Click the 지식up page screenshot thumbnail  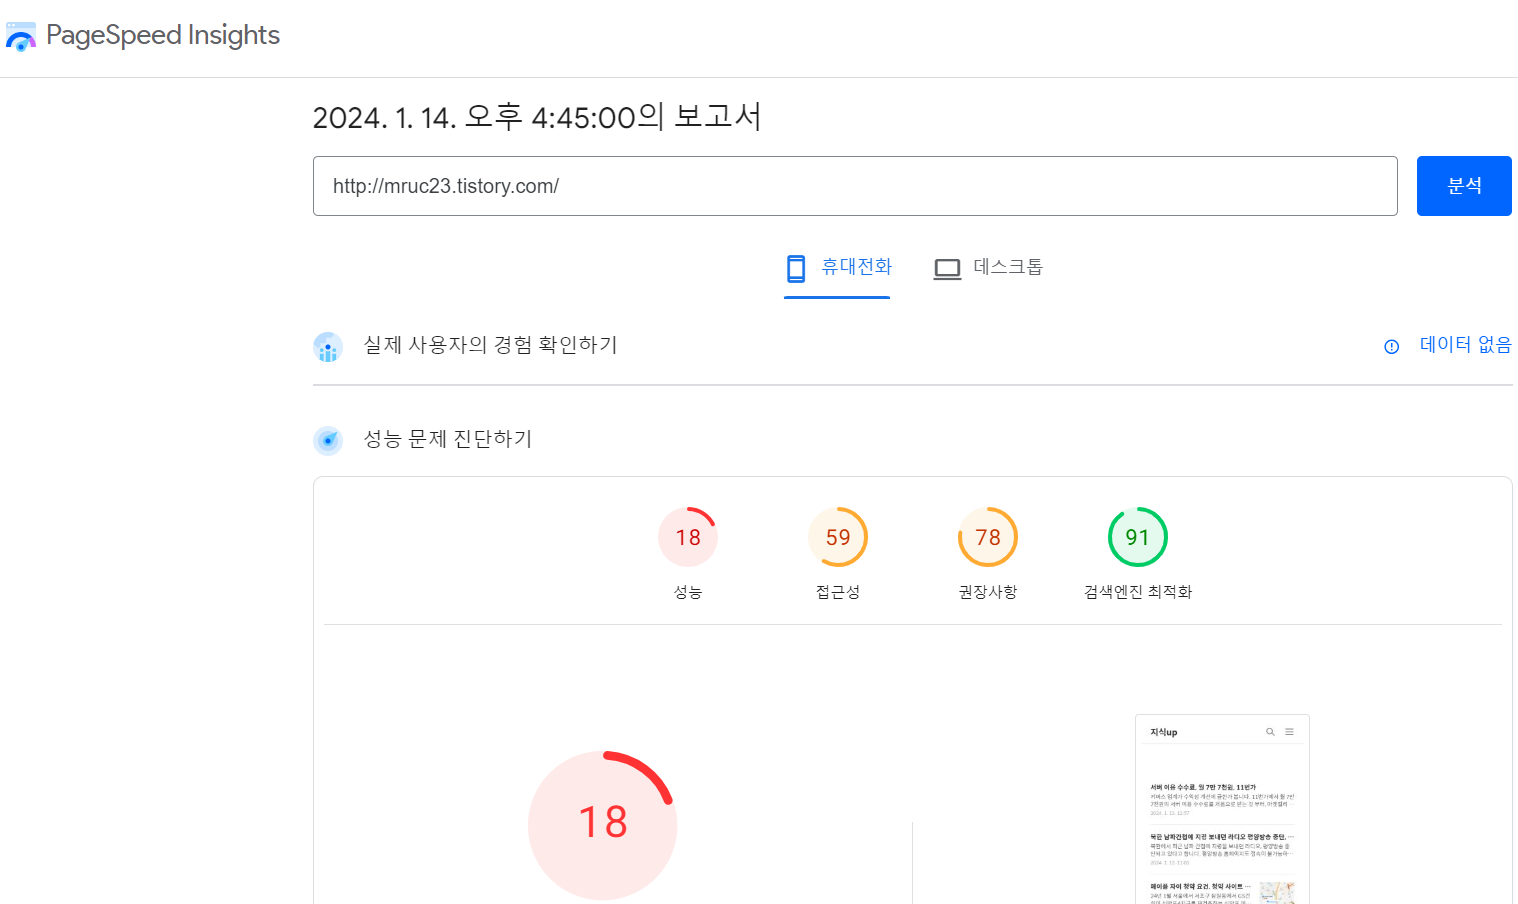point(1221,808)
